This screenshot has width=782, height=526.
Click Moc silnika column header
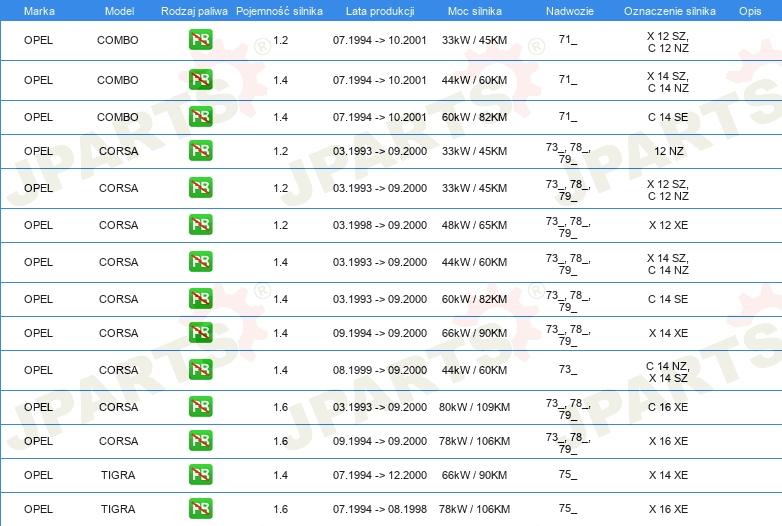click(474, 11)
